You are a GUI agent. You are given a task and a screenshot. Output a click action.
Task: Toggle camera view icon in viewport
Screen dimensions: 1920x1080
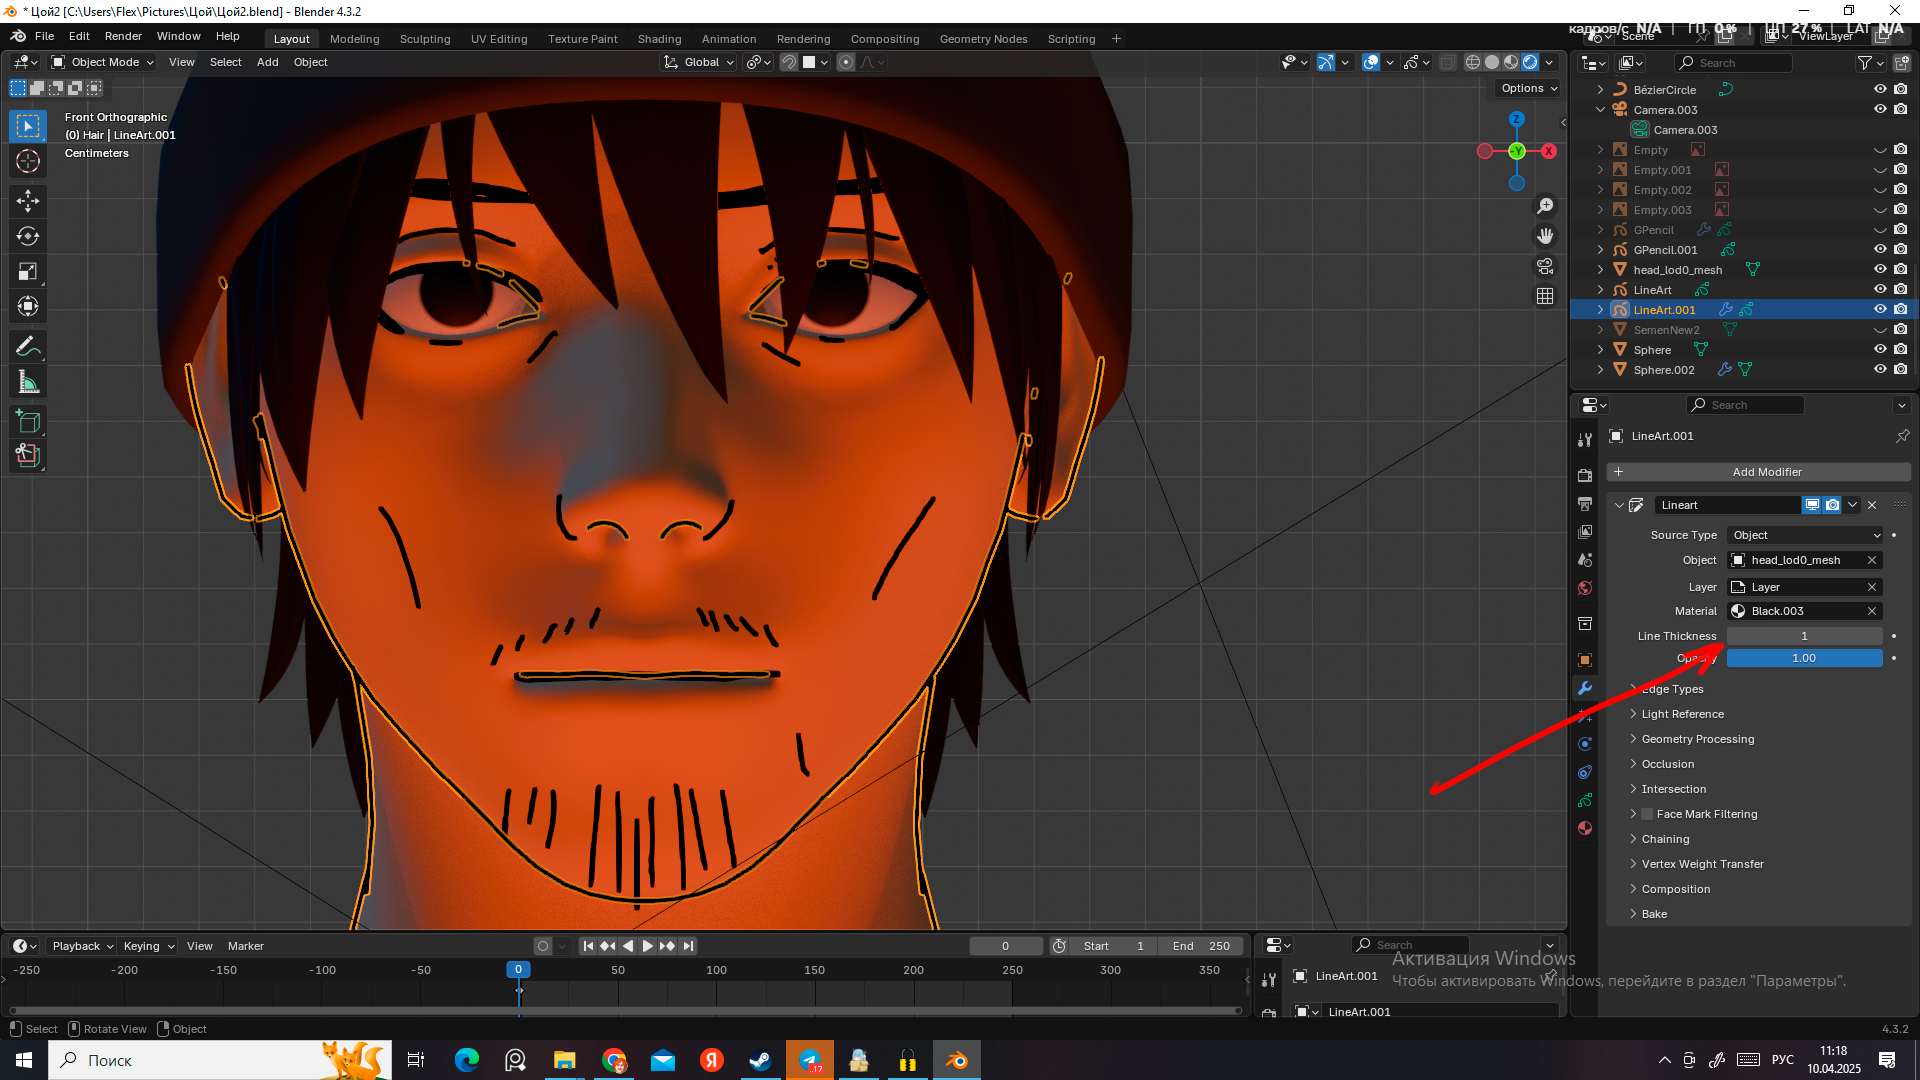(x=1545, y=266)
